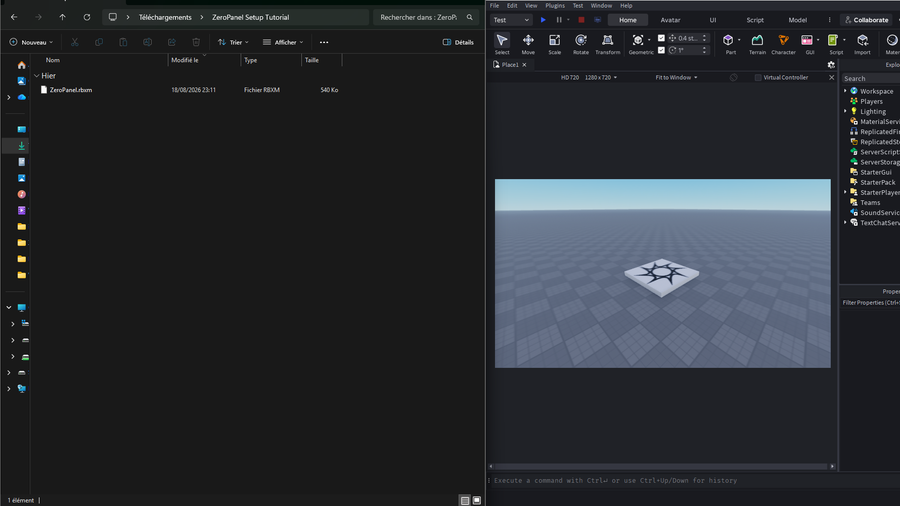Expand the Workspace node in Explorer
The height and width of the screenshot is (506, 900).
coord(845,91)
